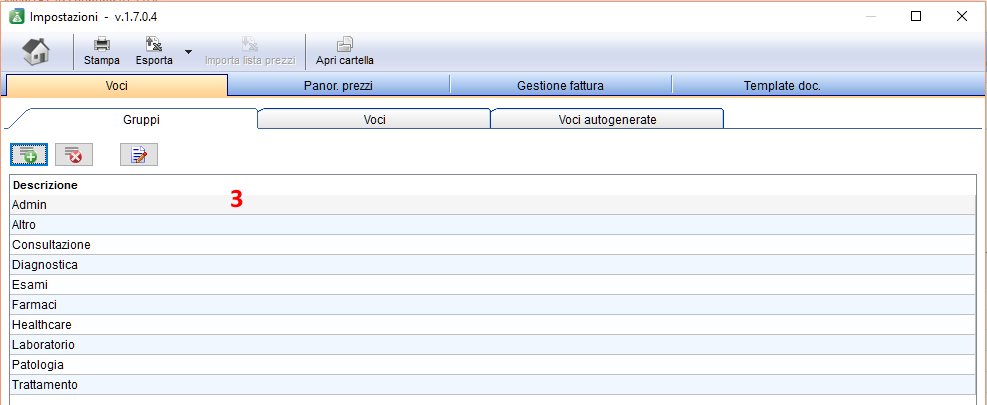This screenshot has height=405, width=987.
Task: Add a new group row
Action: (29, 154)
